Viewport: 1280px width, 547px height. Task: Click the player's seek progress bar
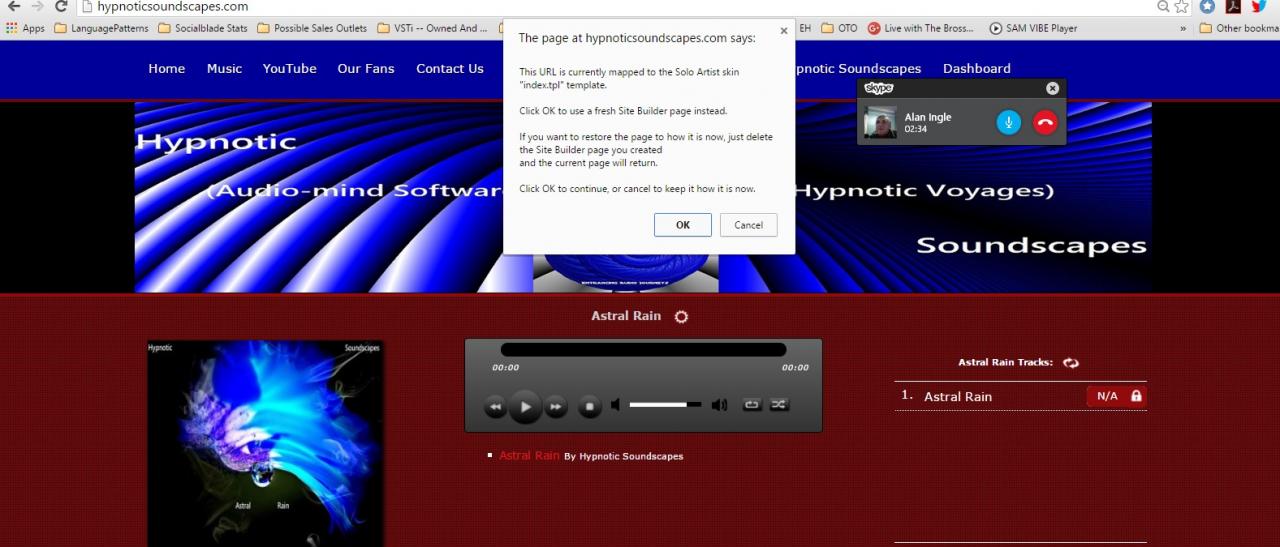pyautogui.click(x=643, y=349)
